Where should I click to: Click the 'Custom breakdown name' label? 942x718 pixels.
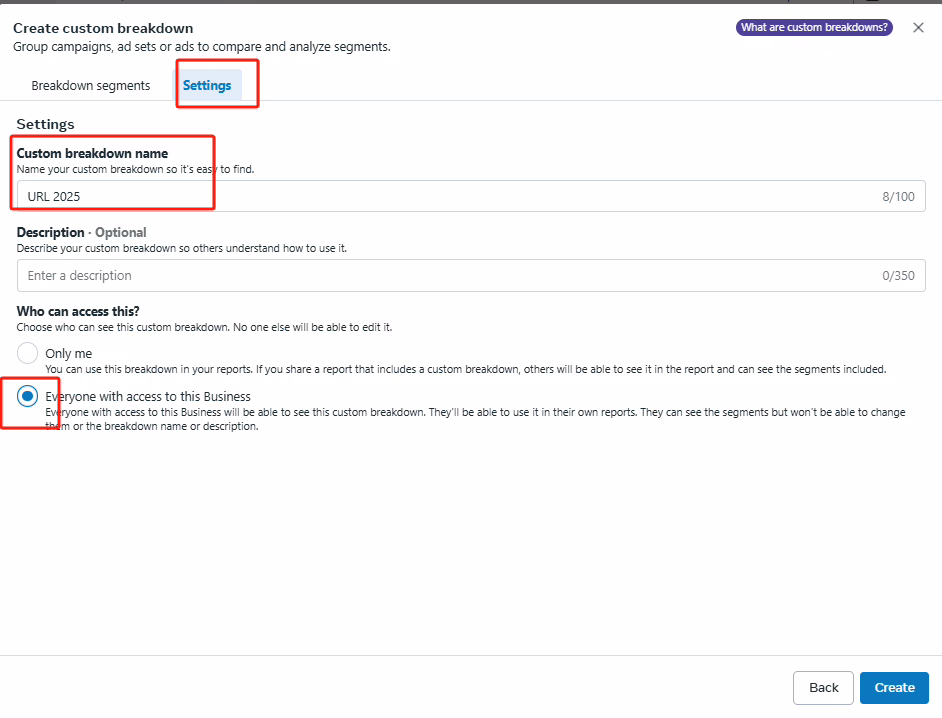92,153
